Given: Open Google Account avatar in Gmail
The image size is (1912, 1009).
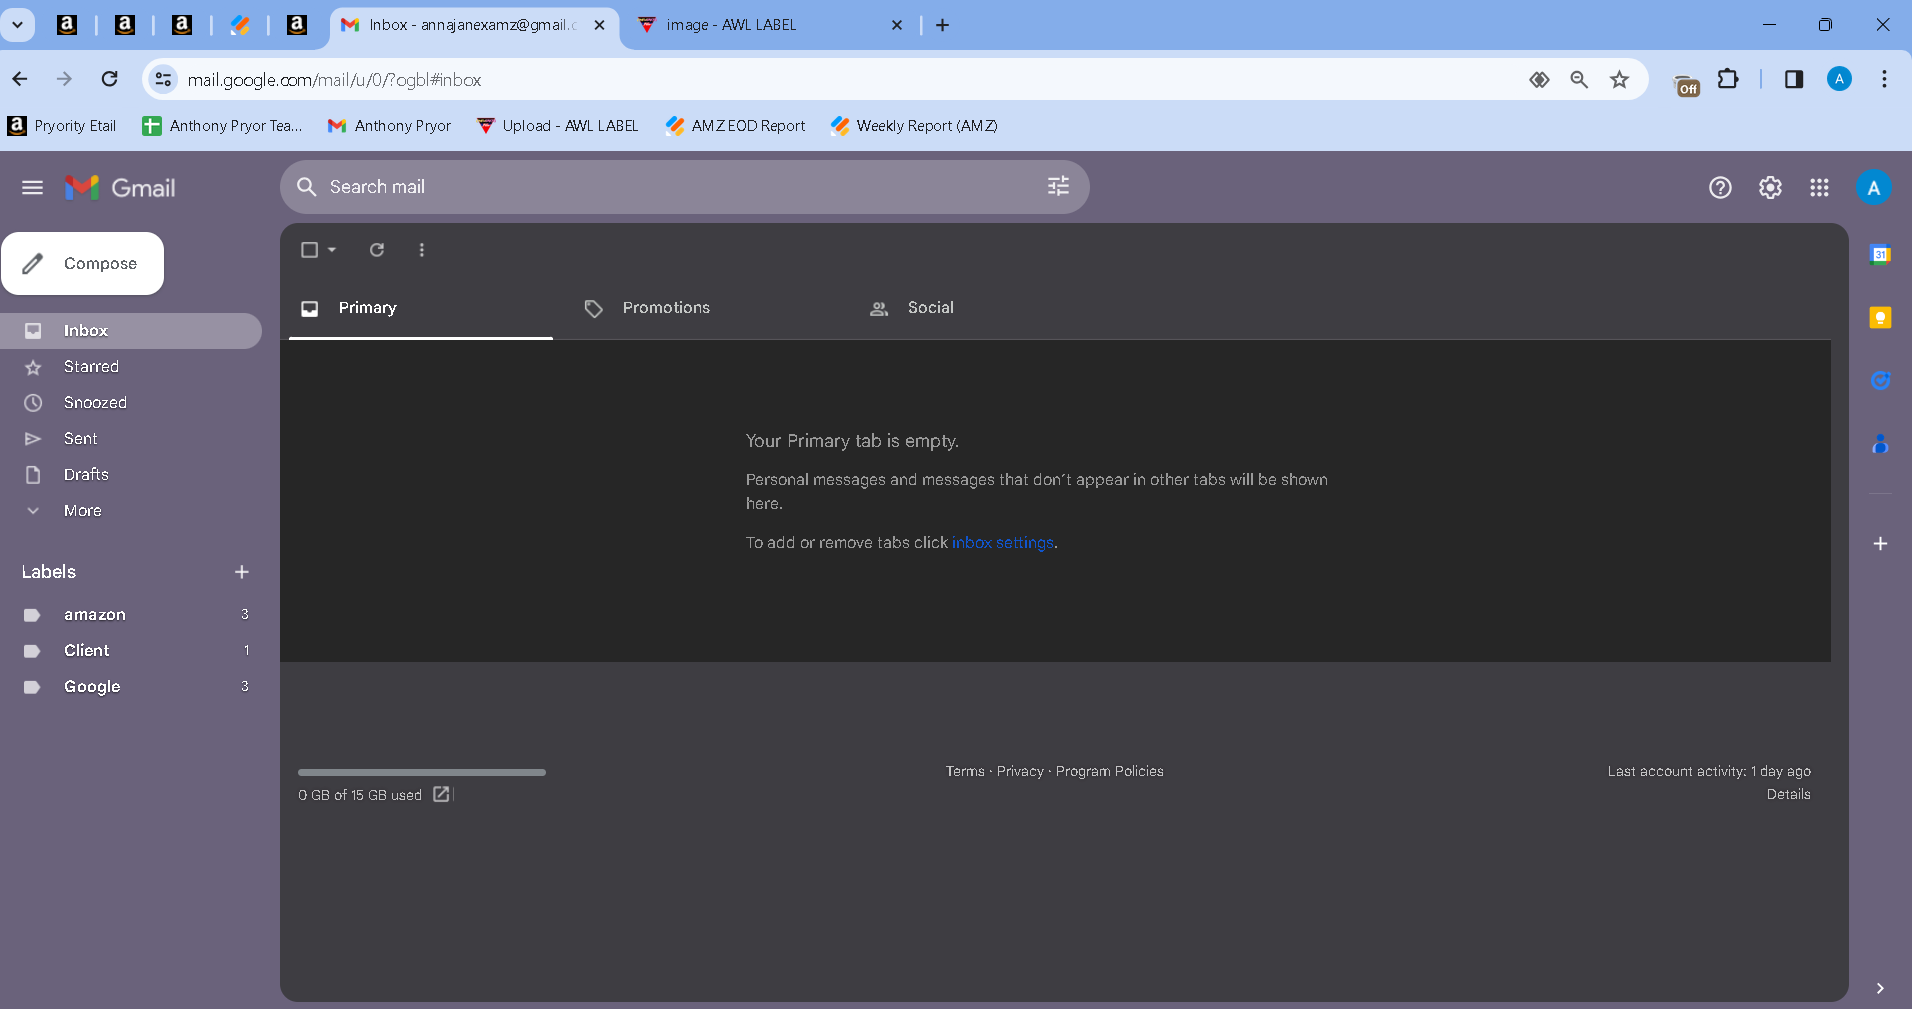Looking at the screenshot, I should (x=1873, y=187).
